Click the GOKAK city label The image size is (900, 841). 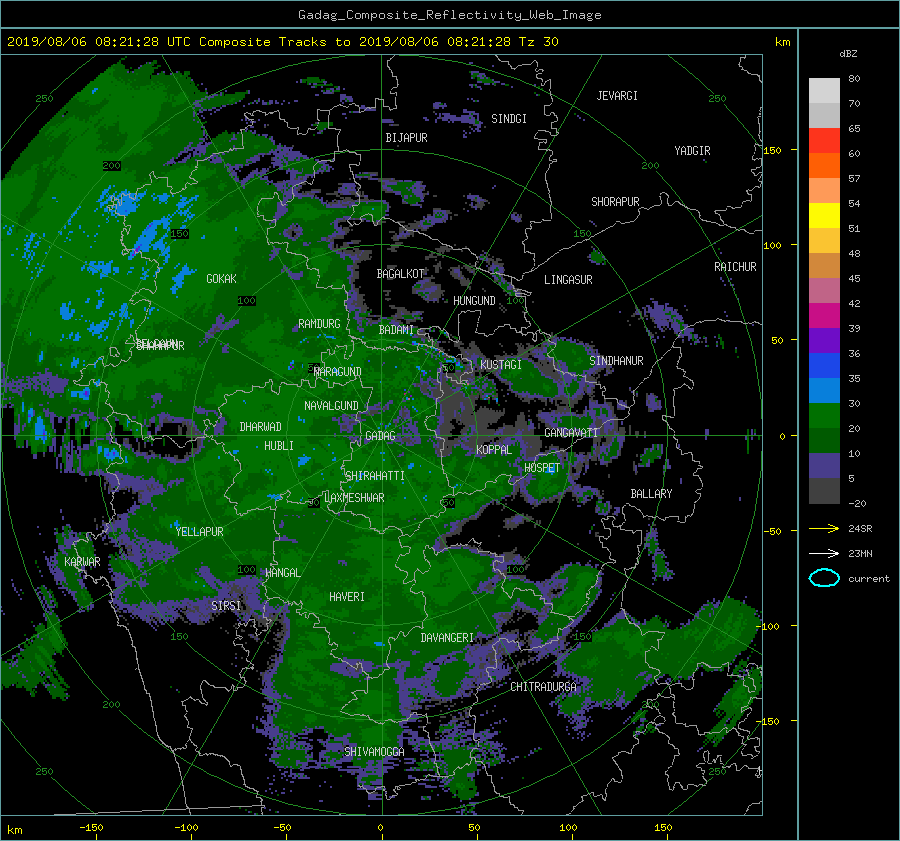221,279
